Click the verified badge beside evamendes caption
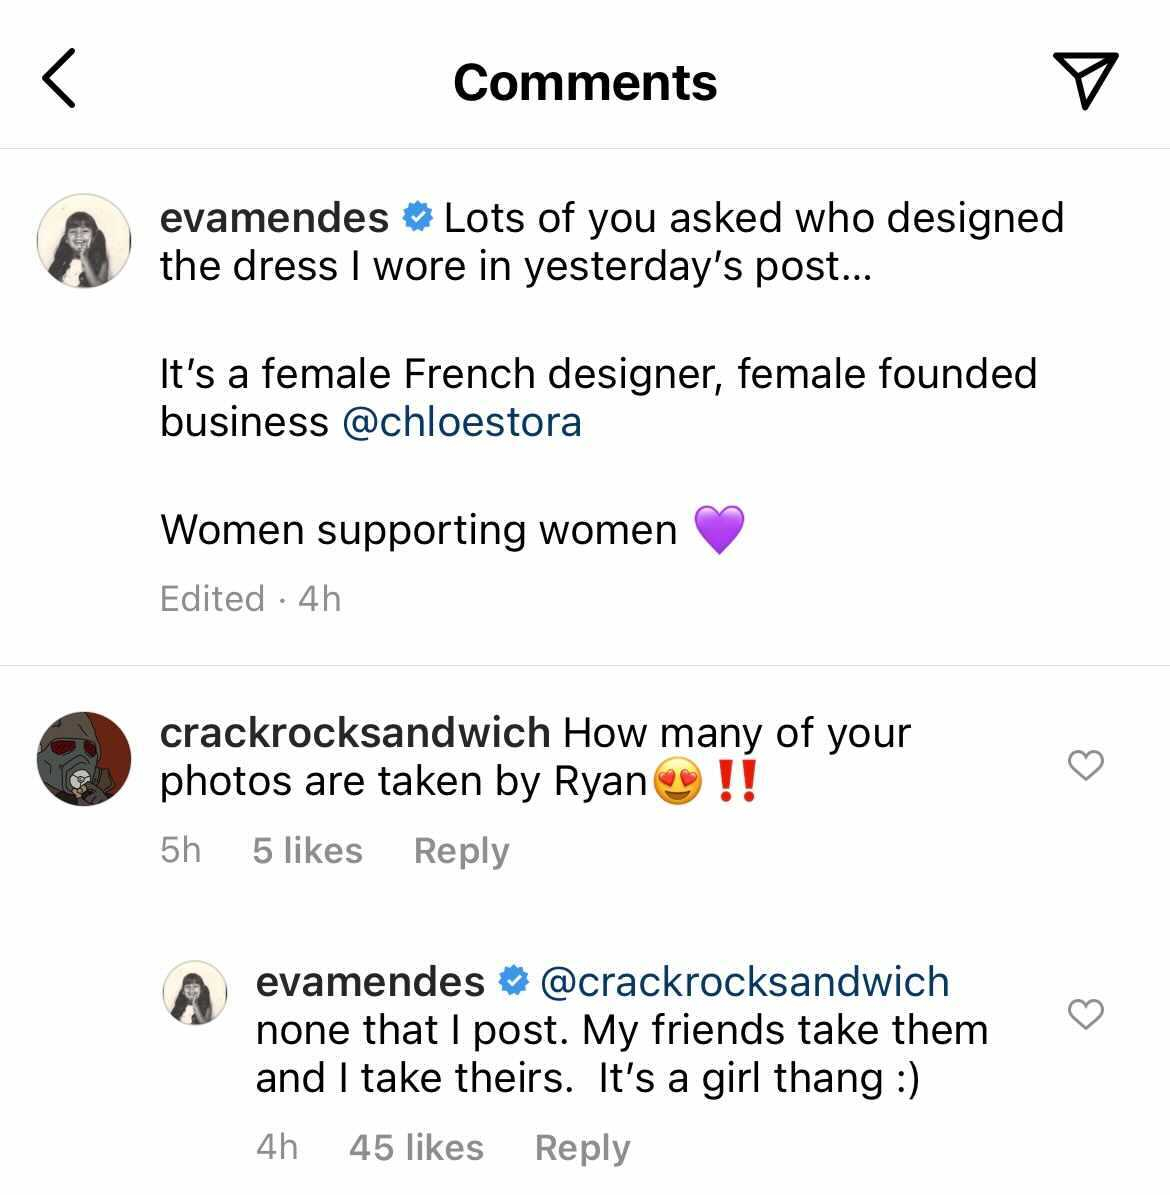 tap(417, 215)
